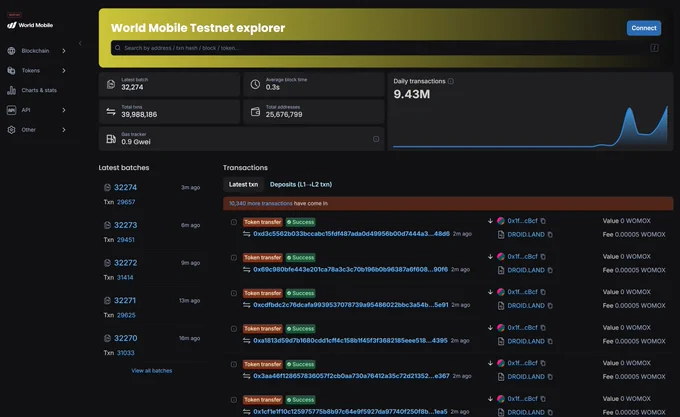
Task: Click 10,340 more transactions link
Action: 261,203
